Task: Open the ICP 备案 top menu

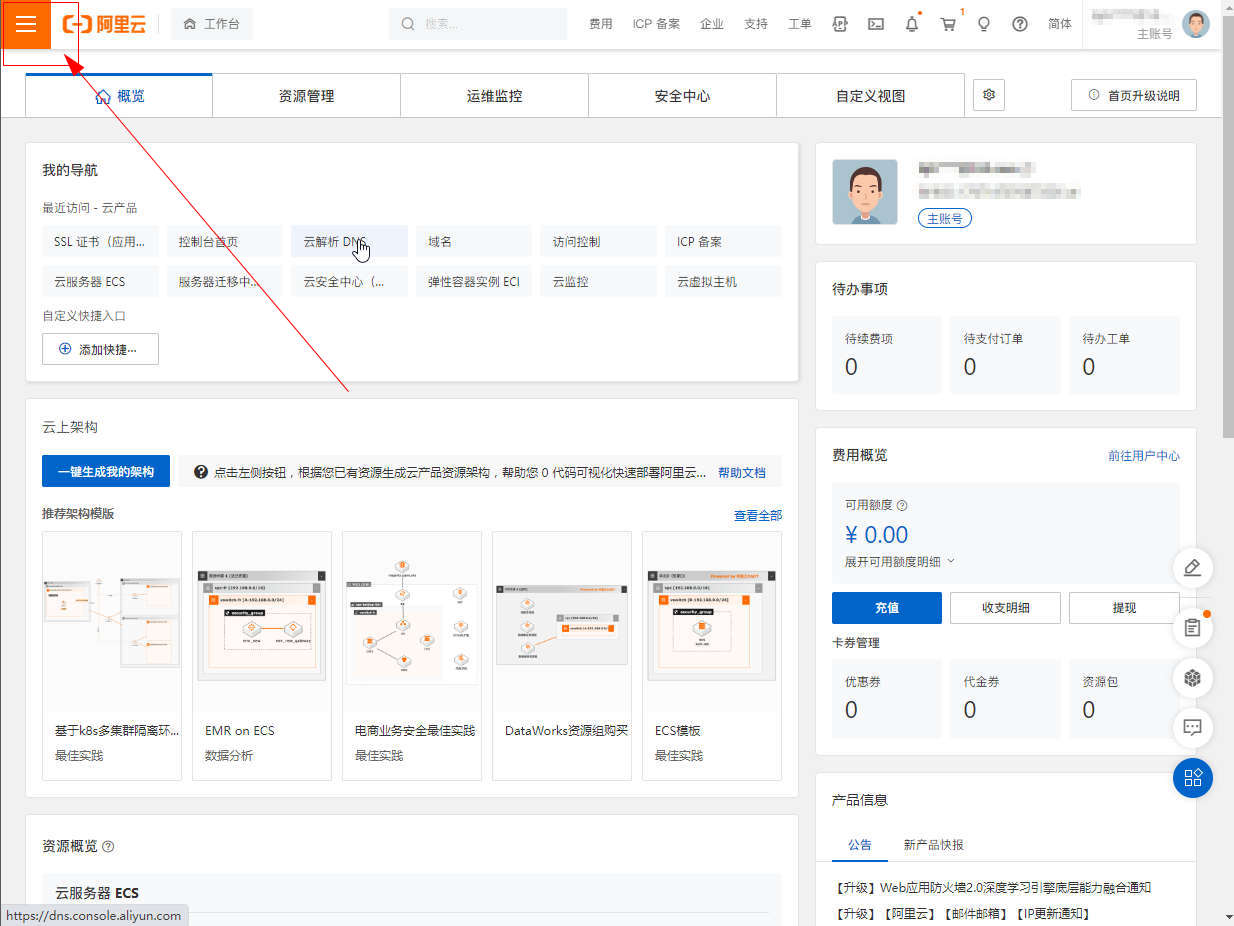Action: [x=656, y=24]
